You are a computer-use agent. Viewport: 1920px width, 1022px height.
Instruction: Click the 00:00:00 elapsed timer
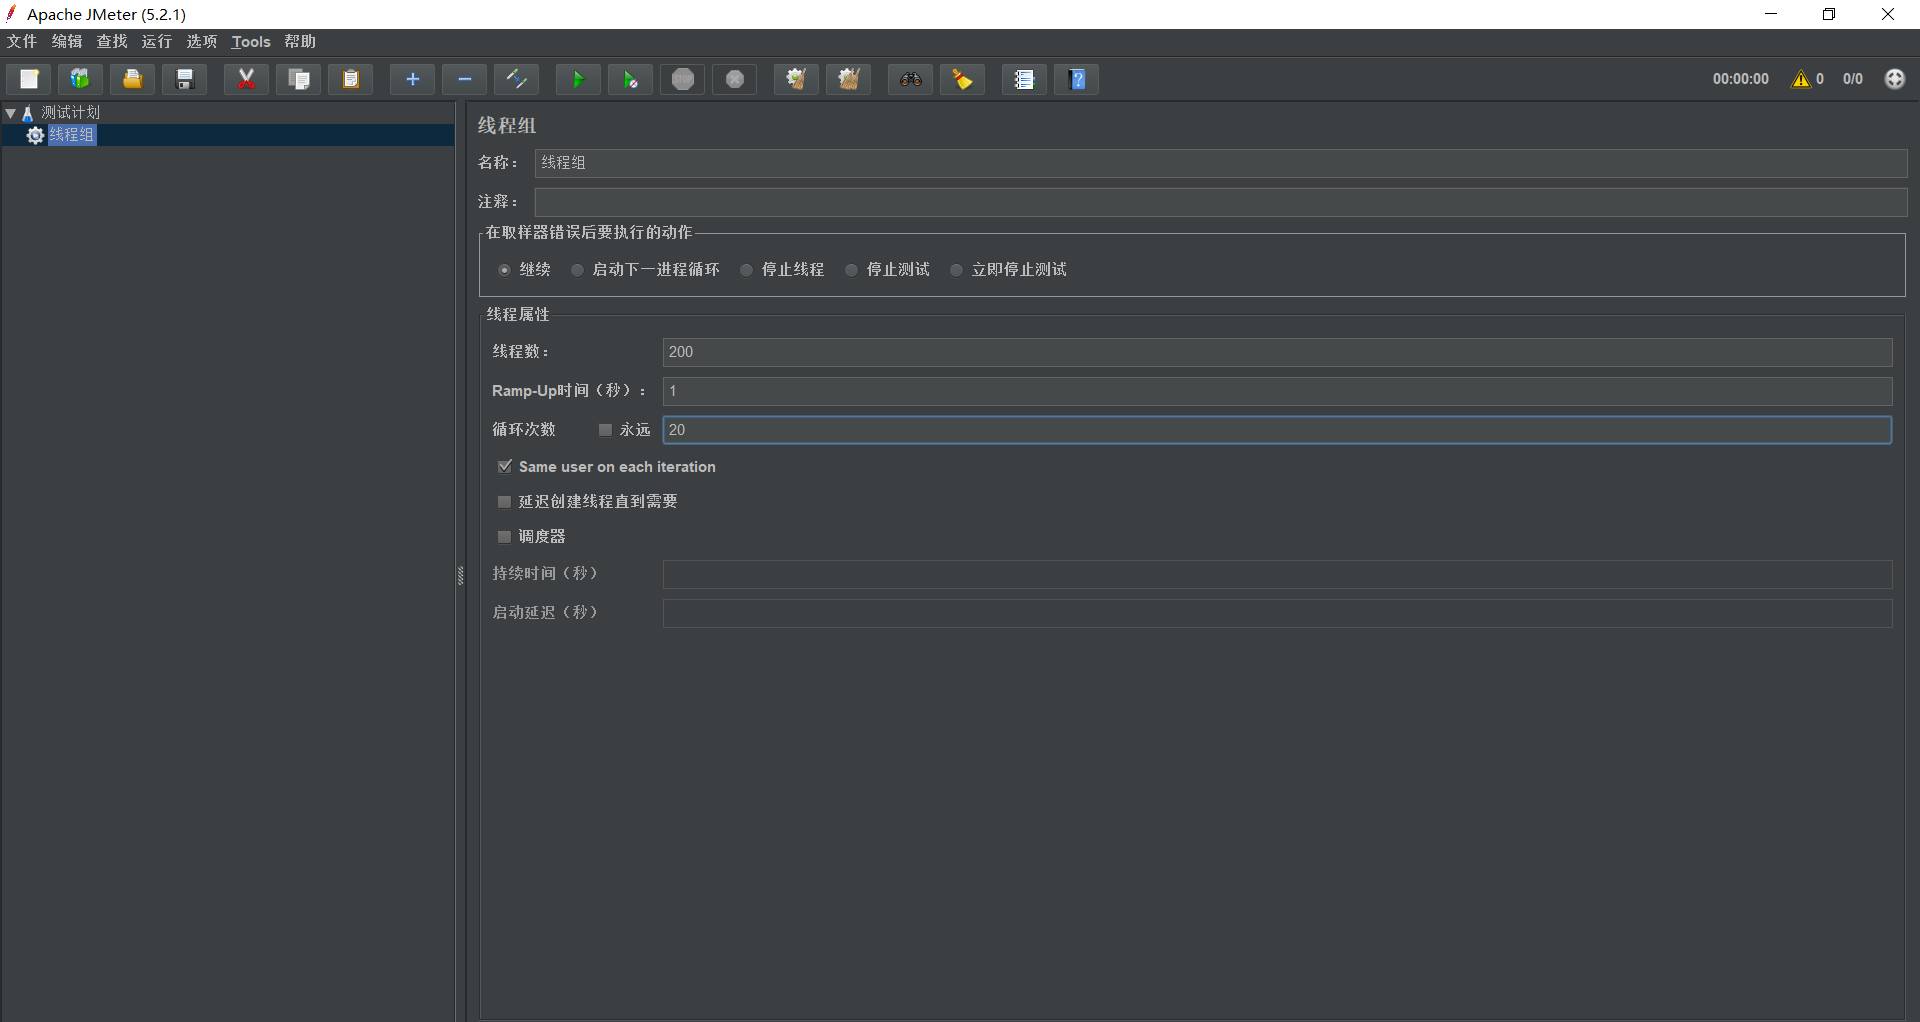(1740, 79)
